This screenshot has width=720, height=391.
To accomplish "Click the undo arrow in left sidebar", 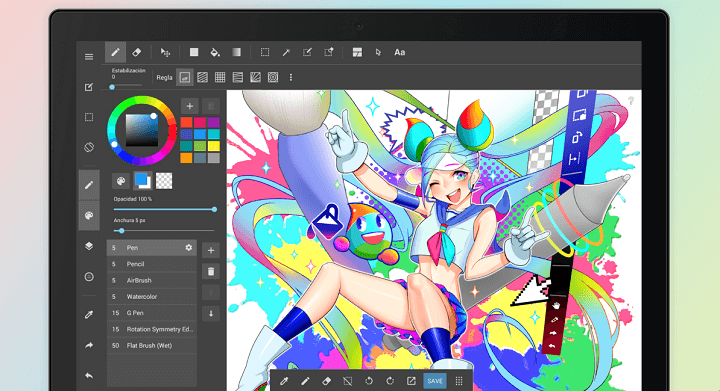I will (89, 375).
